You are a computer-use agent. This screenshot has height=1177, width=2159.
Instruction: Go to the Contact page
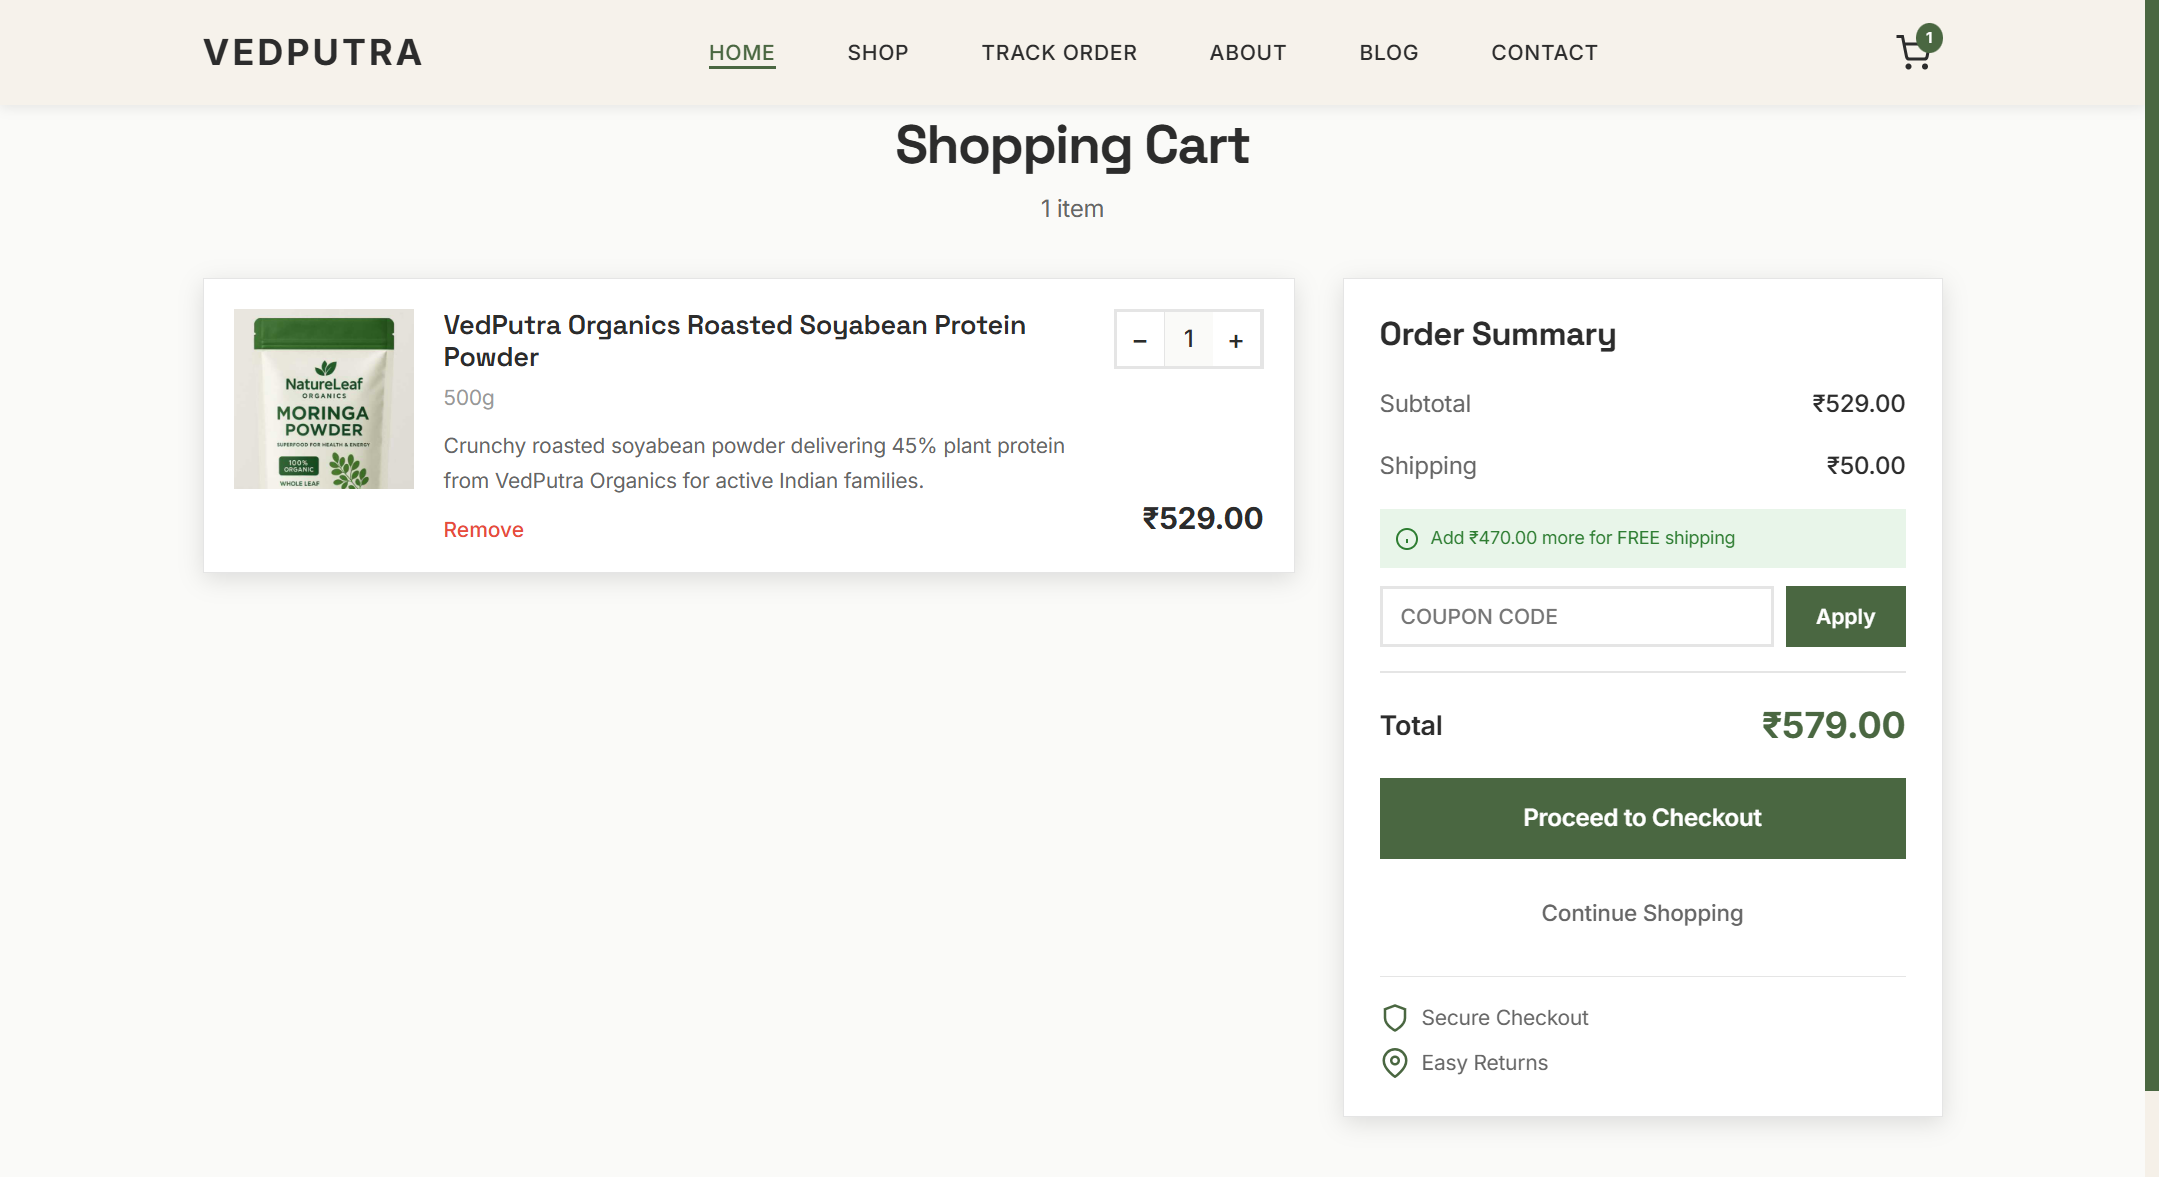click(1543, 53)
